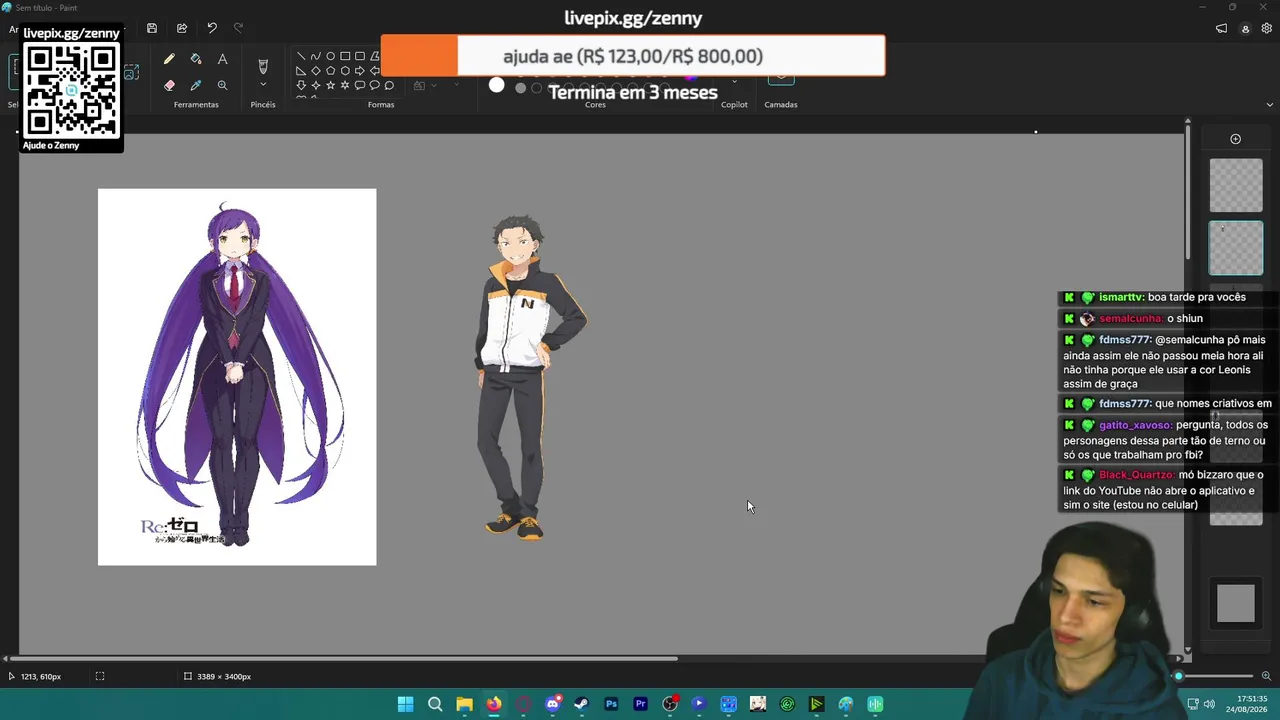1280x720 pixels.
Task: Add a new layer with the plus button
Action: 1235,139
